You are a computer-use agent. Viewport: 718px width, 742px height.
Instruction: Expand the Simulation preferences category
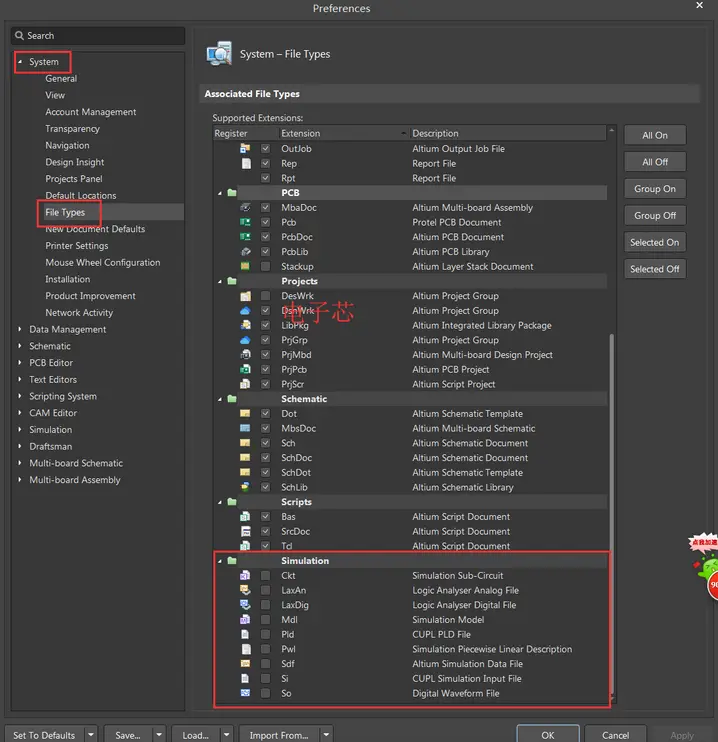coord(20,429)
